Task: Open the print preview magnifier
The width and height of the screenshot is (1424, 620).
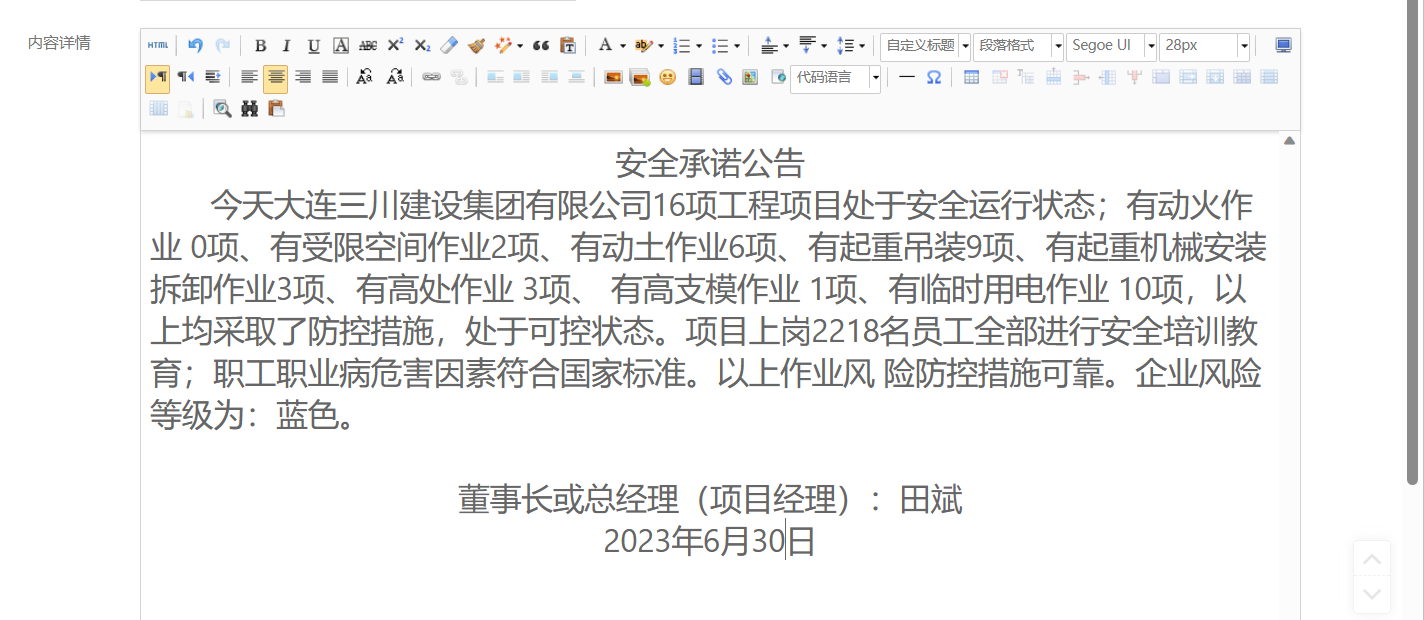Action: click(x=222, y=108)
